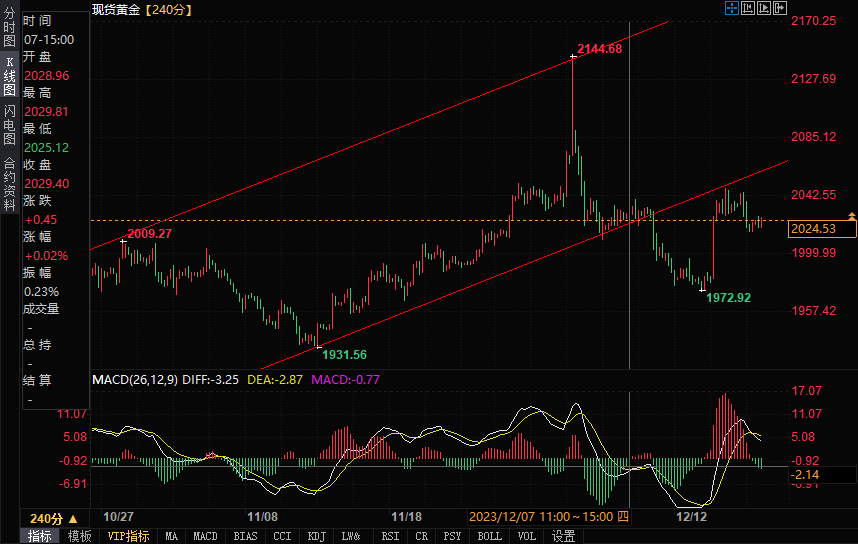The image size is (858, 544).
Task: Select the 模板 tab at bottom
Action: 80,536
